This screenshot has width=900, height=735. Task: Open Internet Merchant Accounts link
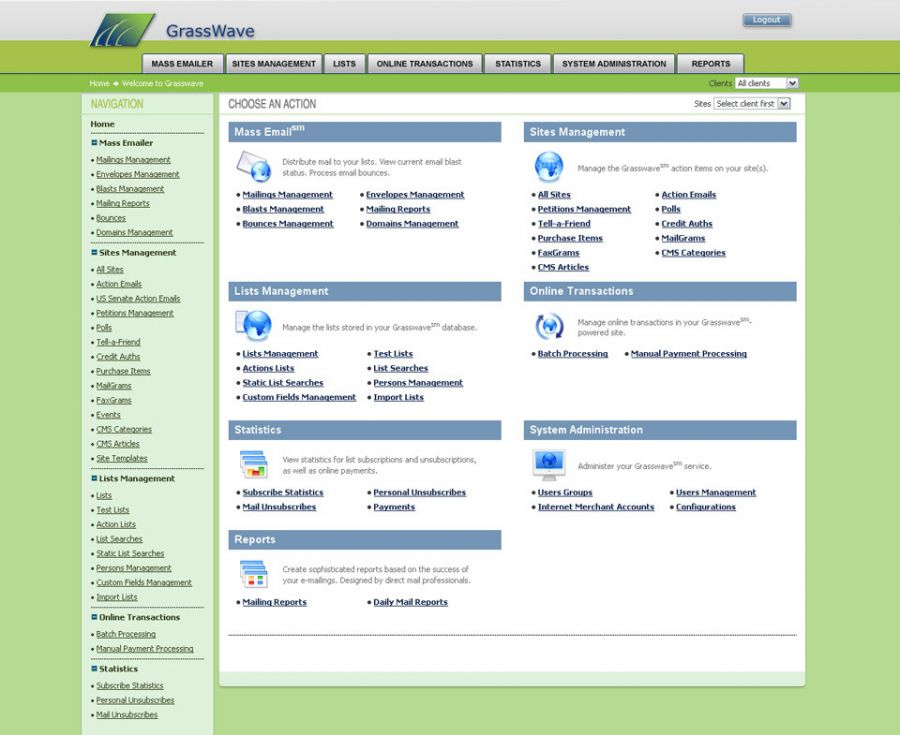pyautogui.click(x=596, y=507)
